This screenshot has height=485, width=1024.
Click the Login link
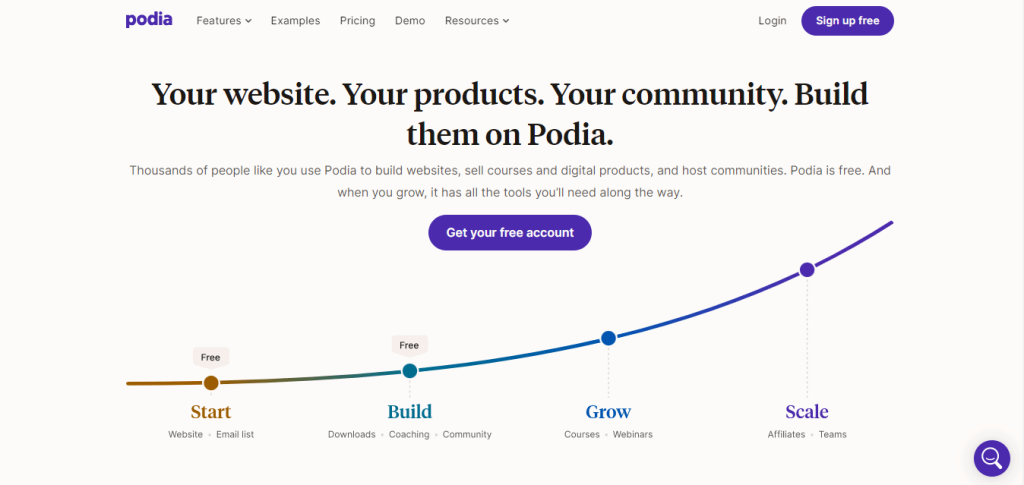tap(772, 21)
